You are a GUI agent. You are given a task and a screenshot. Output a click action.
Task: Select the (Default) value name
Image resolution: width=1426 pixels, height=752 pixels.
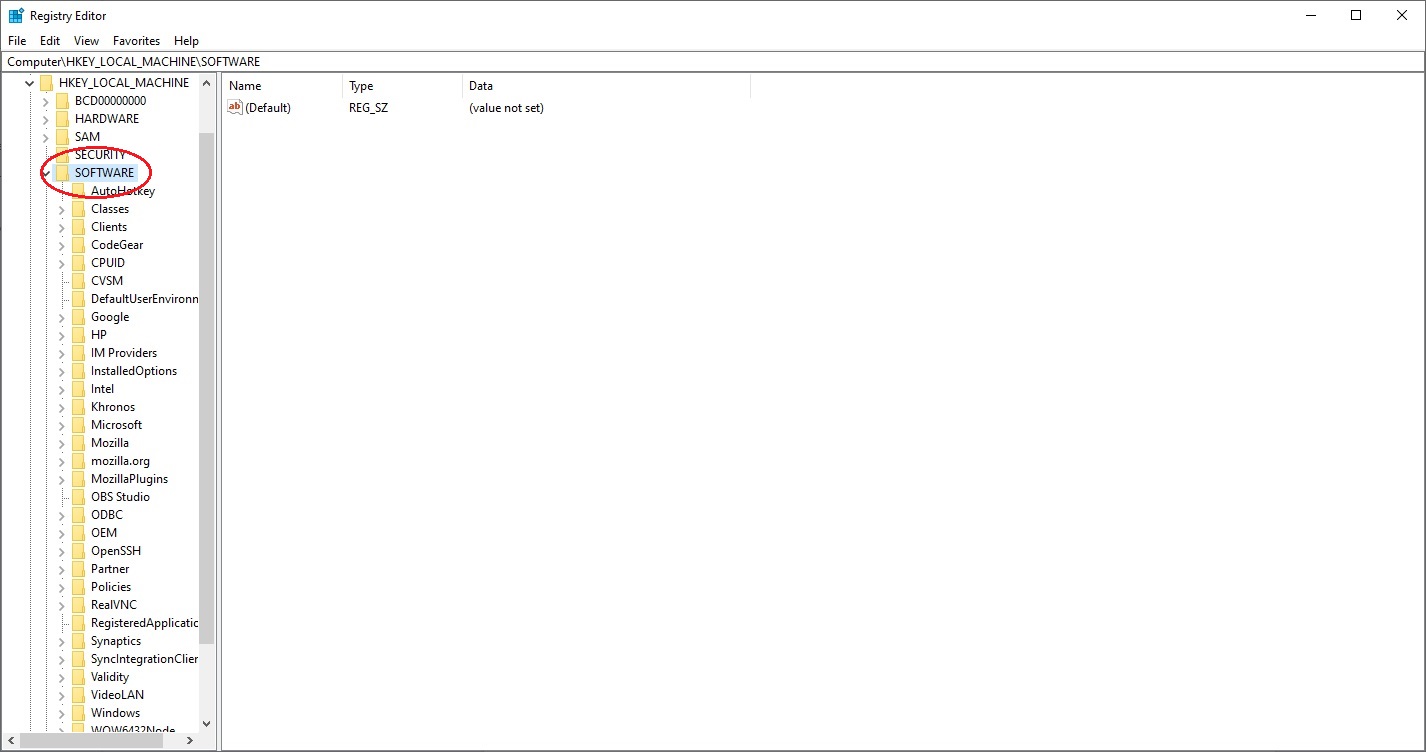point(268,107)
